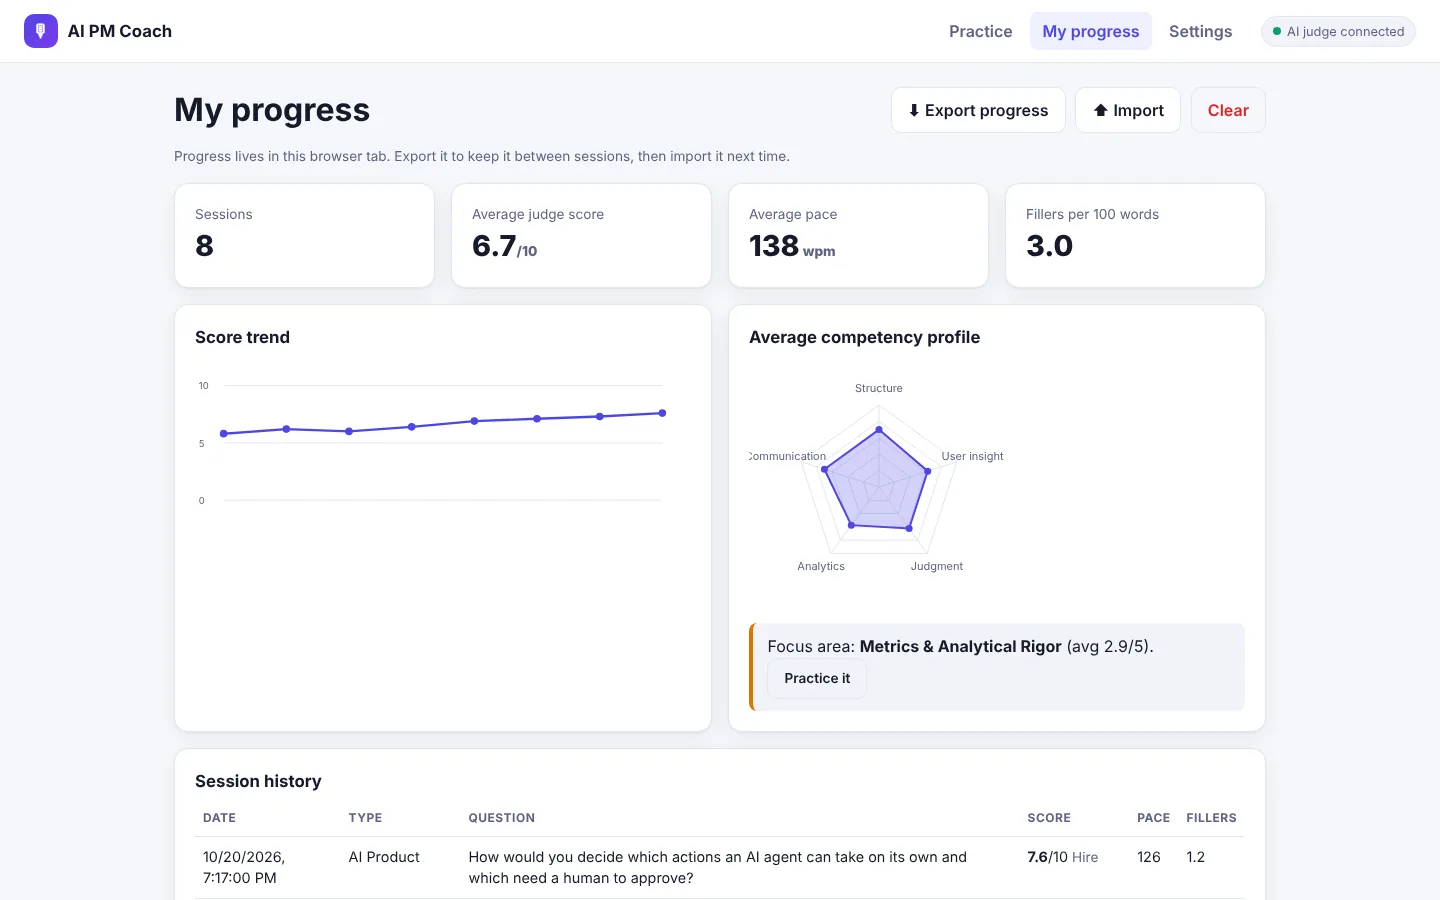This screenshot has height=900, width=1440.
Task: Click the download arrow on Export progress
Action: point(914,110)
